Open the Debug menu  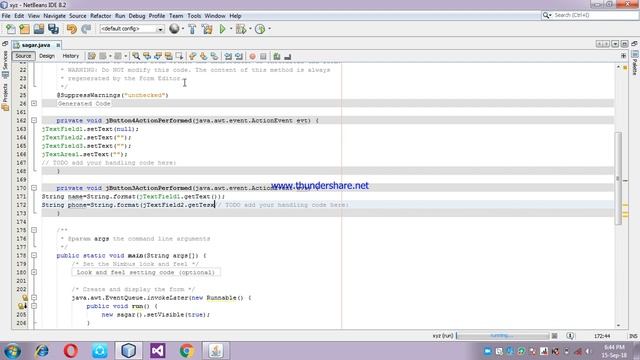(x=137, y=16)
